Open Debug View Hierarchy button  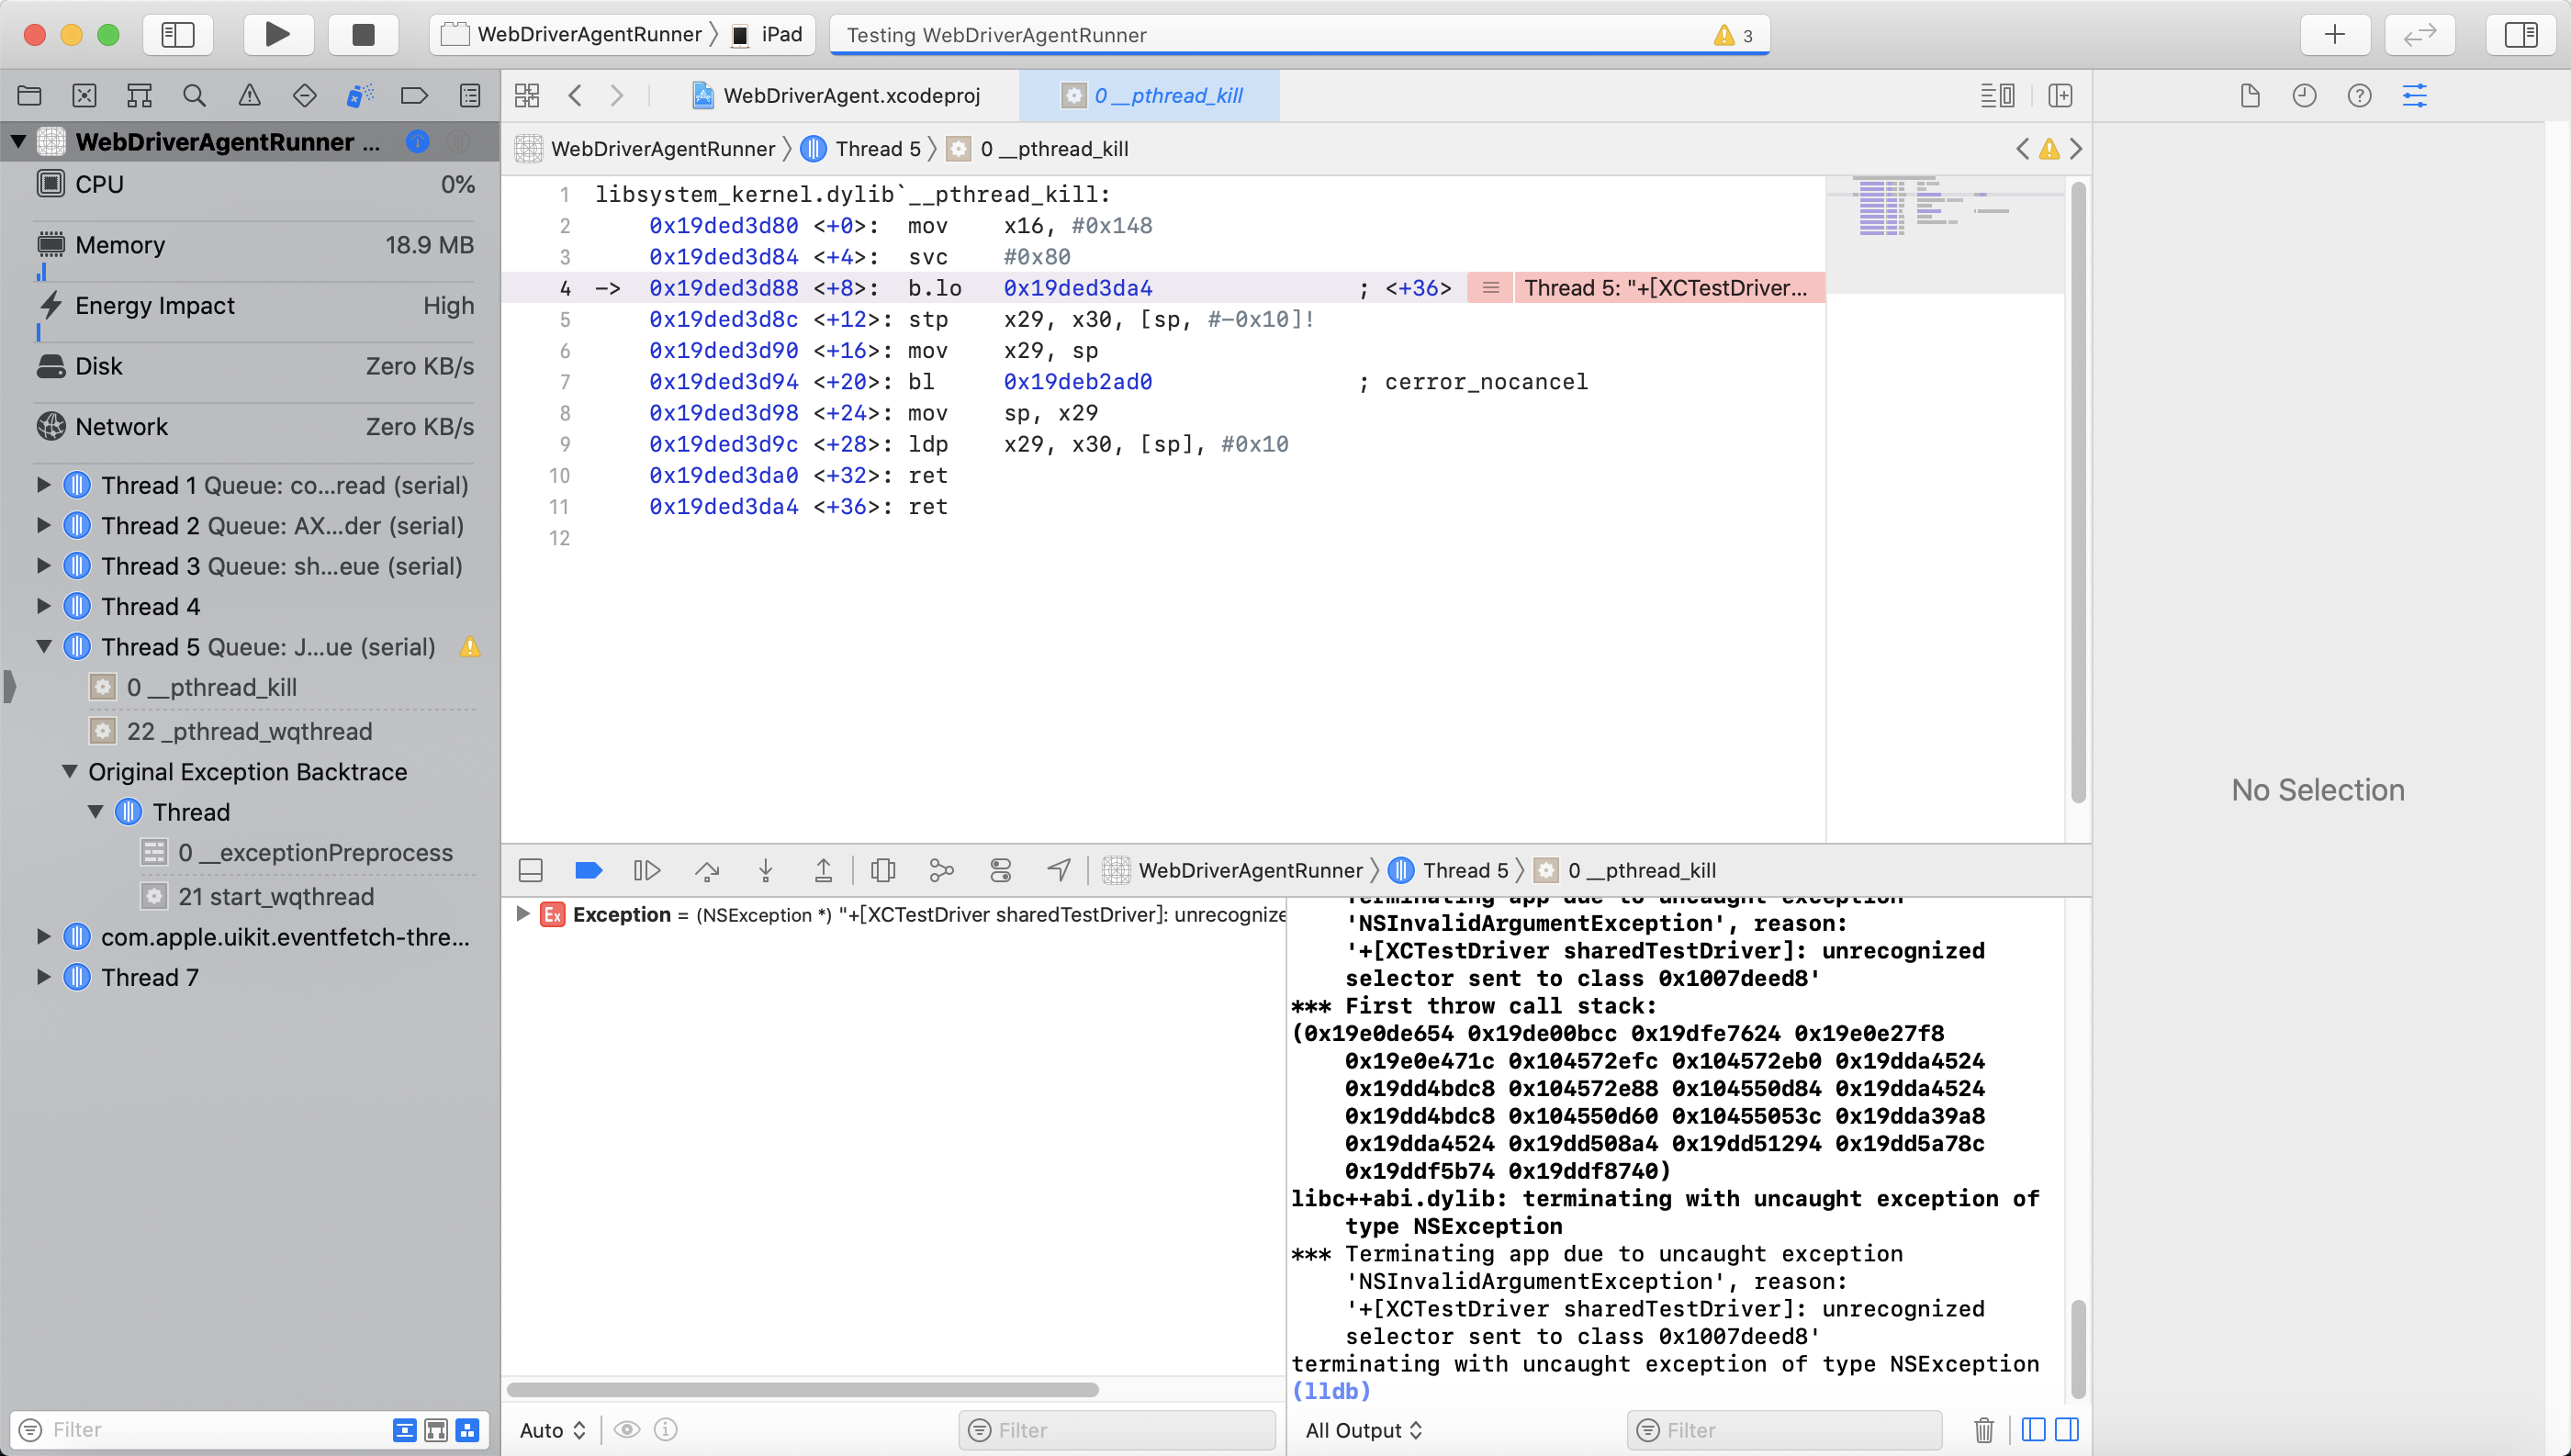tap(883, 871)
